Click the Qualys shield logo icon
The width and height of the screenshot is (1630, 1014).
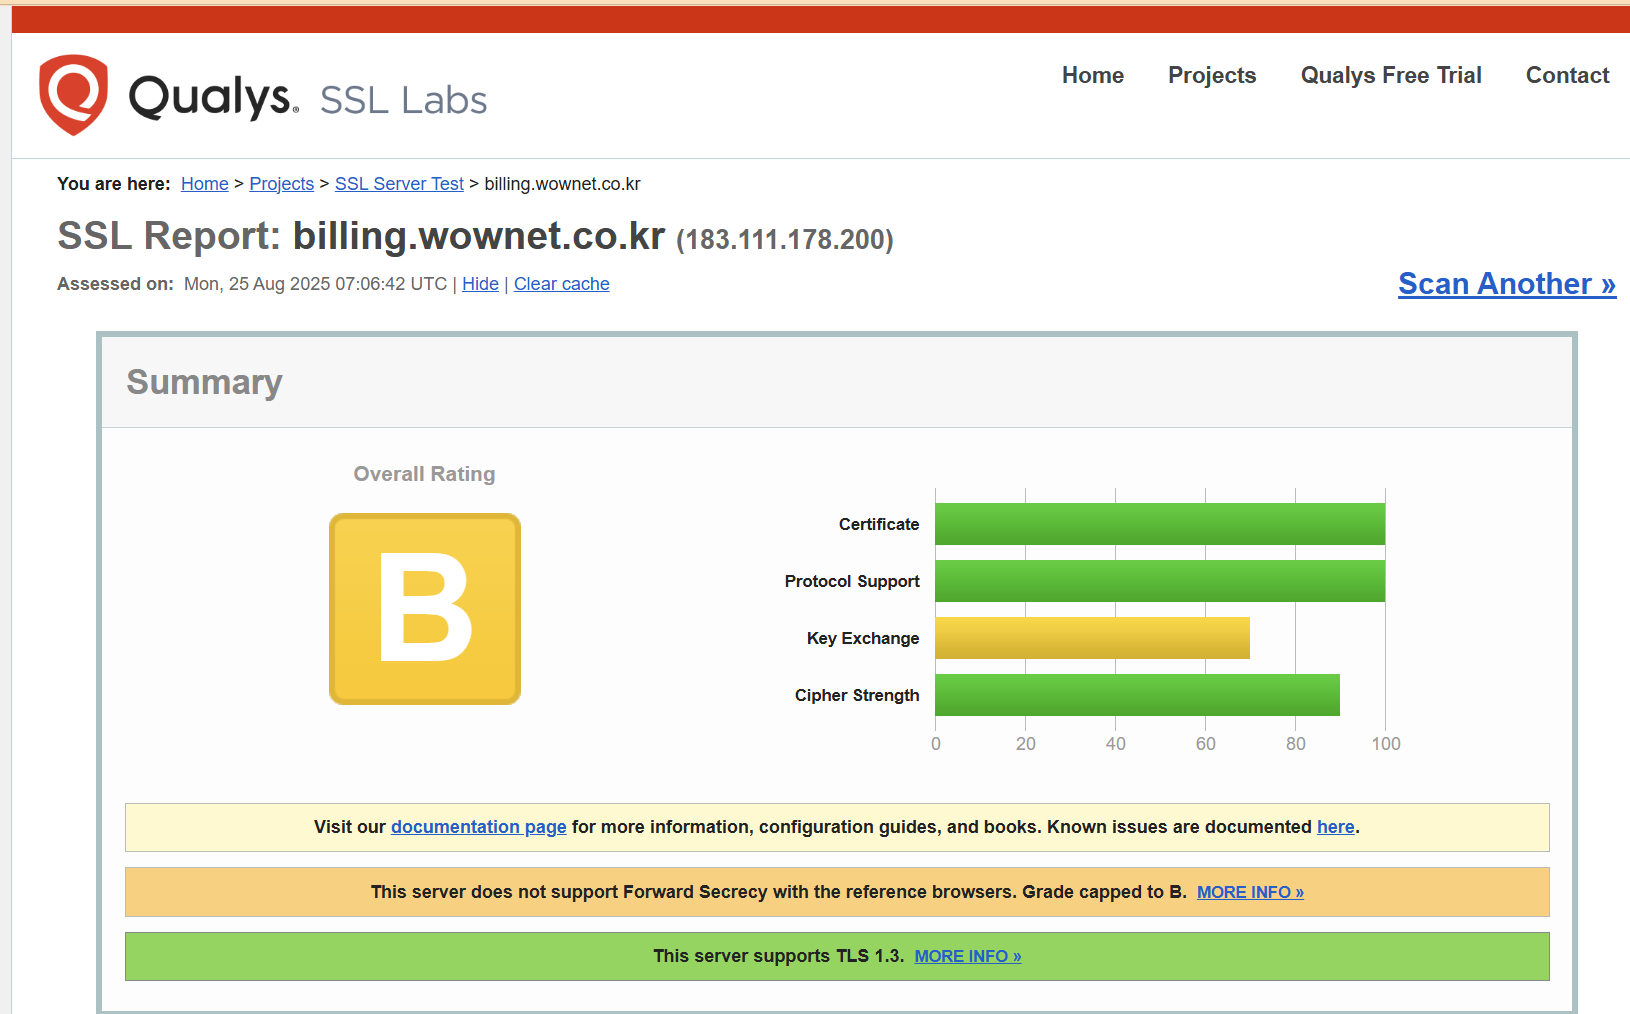pos(73,95)
